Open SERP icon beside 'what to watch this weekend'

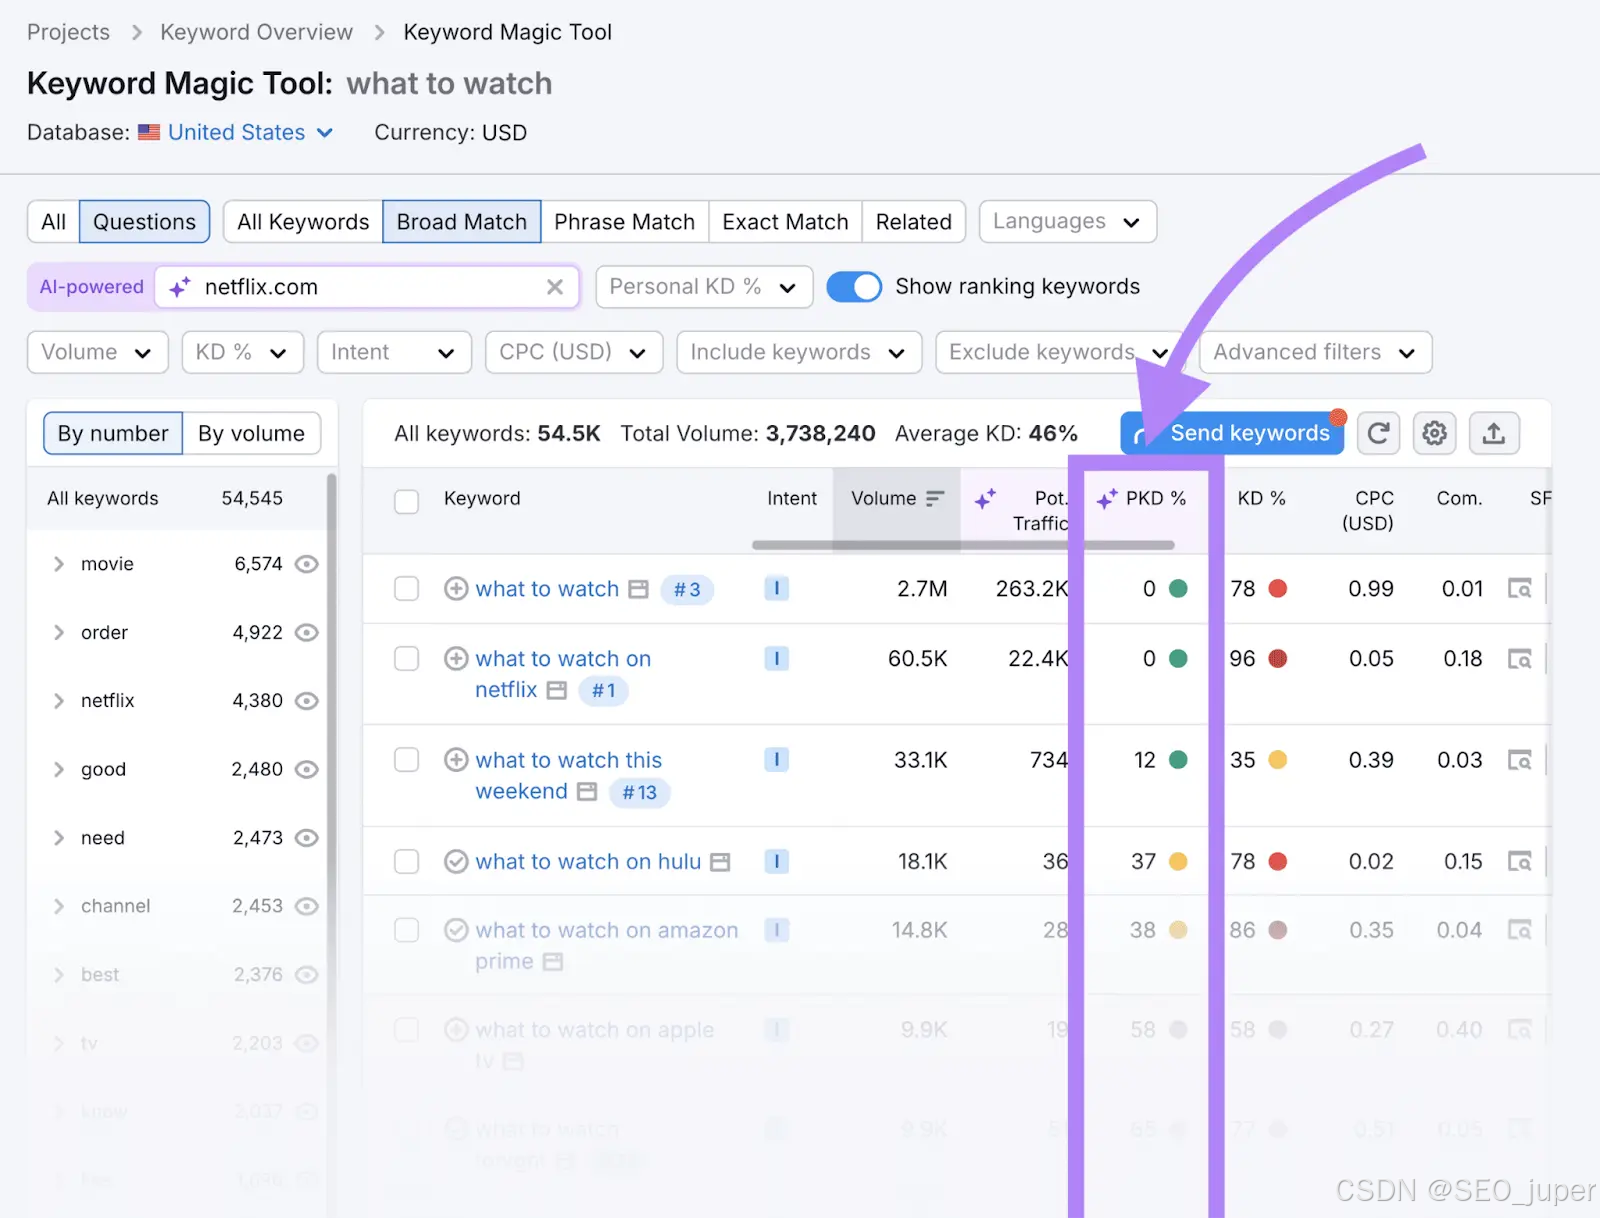[587, 792]
